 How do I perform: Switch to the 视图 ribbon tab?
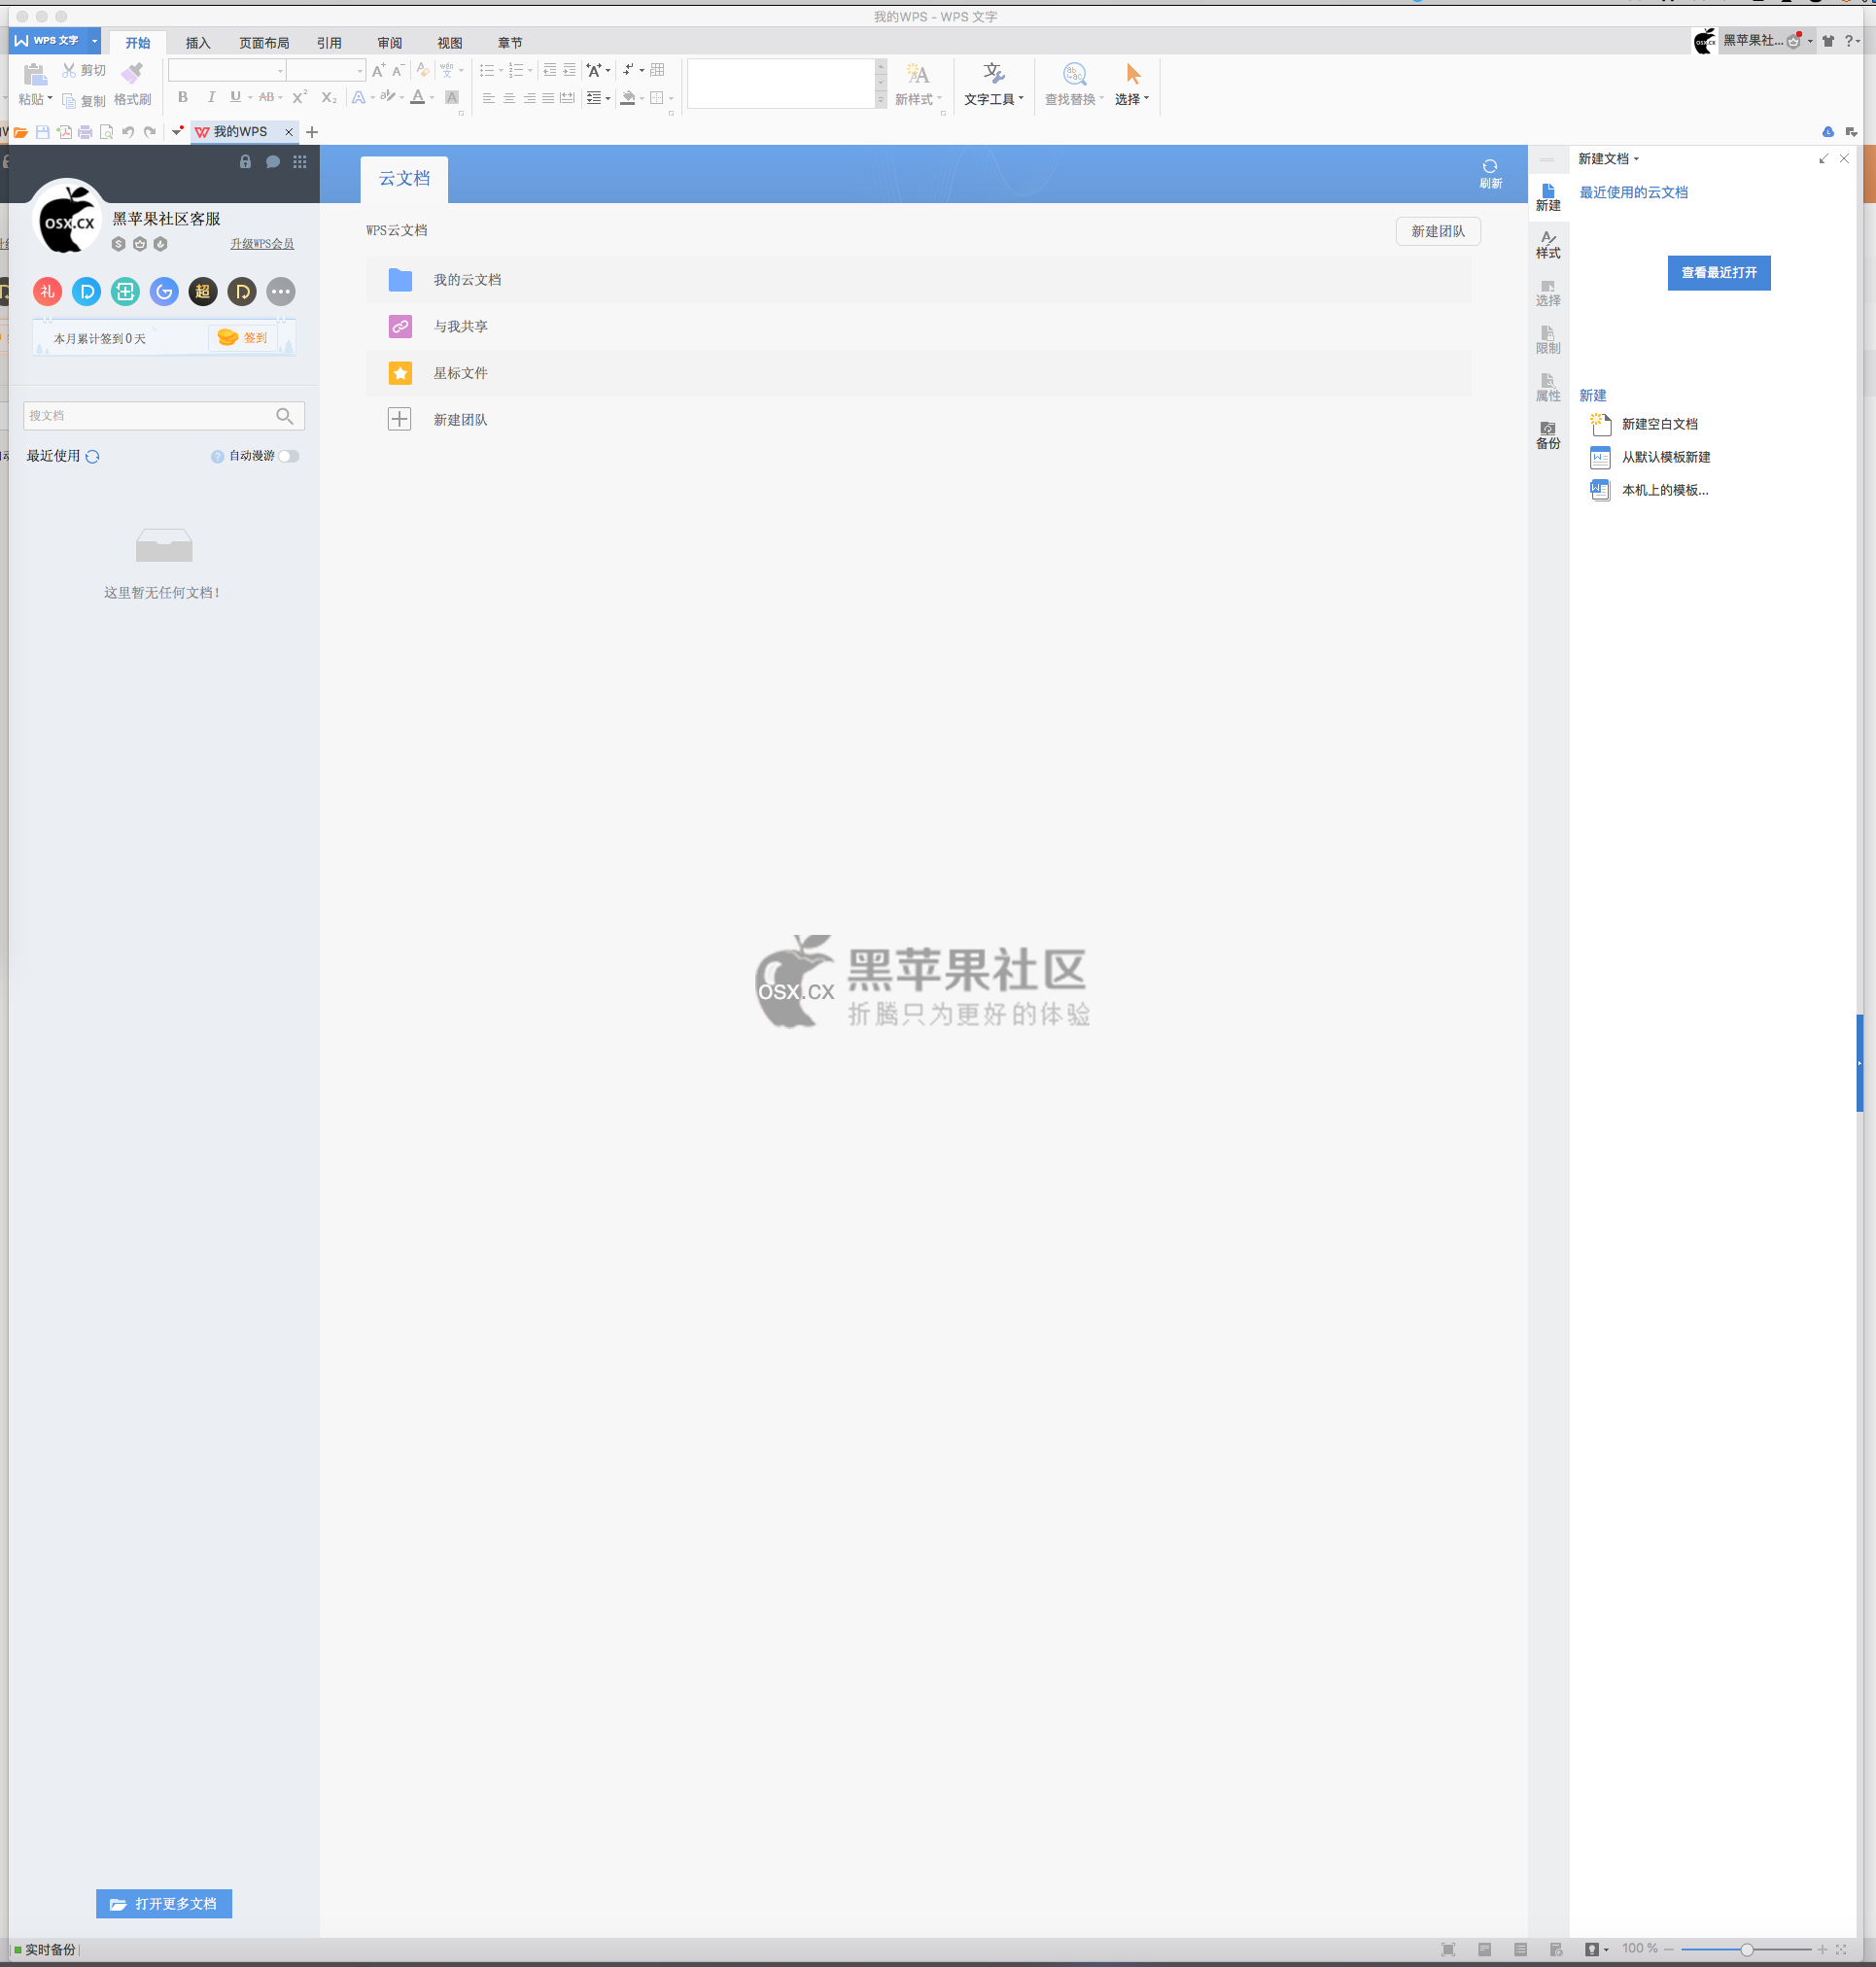coord(450,43)
